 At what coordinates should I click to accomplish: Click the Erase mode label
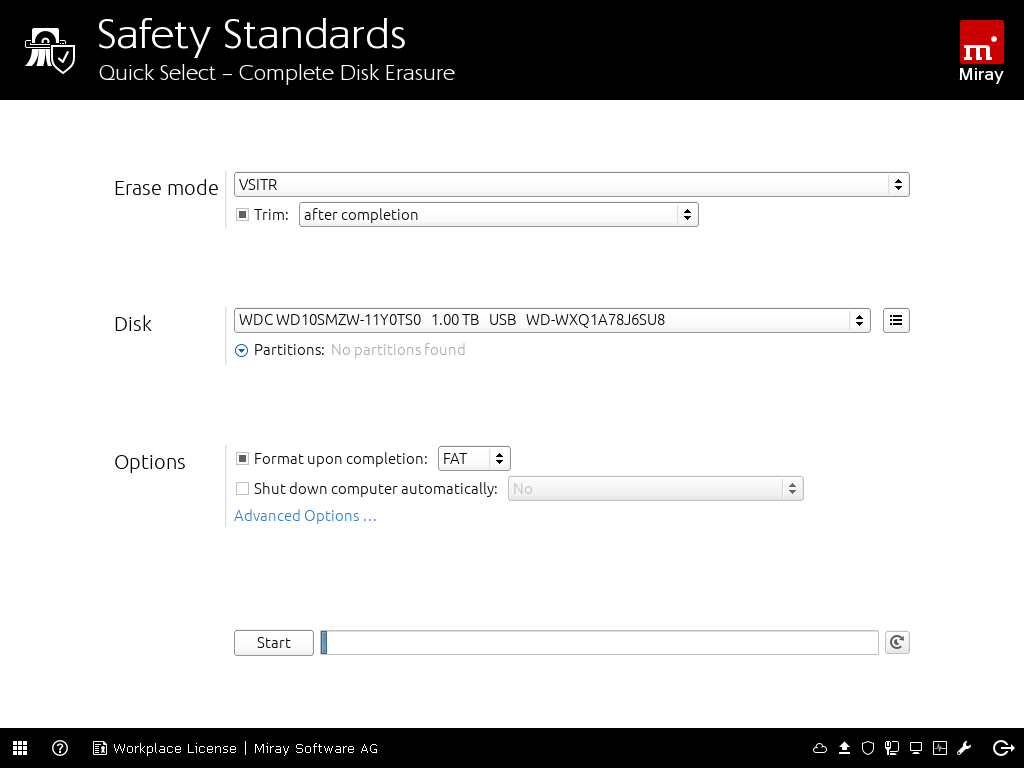coord(166,188)
